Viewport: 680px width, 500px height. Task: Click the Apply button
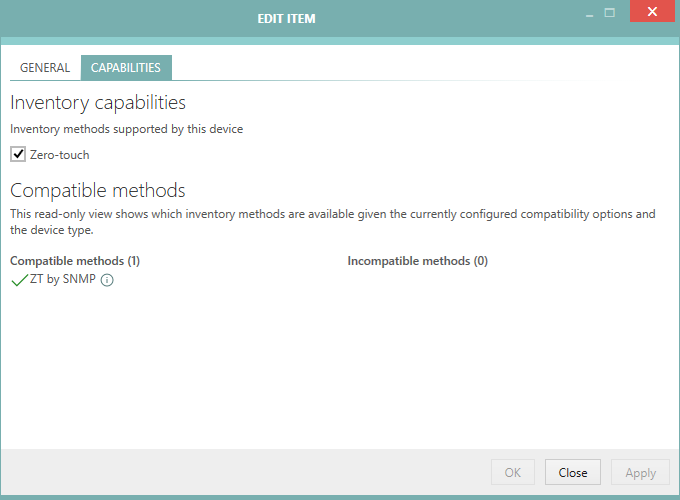click(x=640, y=472)
